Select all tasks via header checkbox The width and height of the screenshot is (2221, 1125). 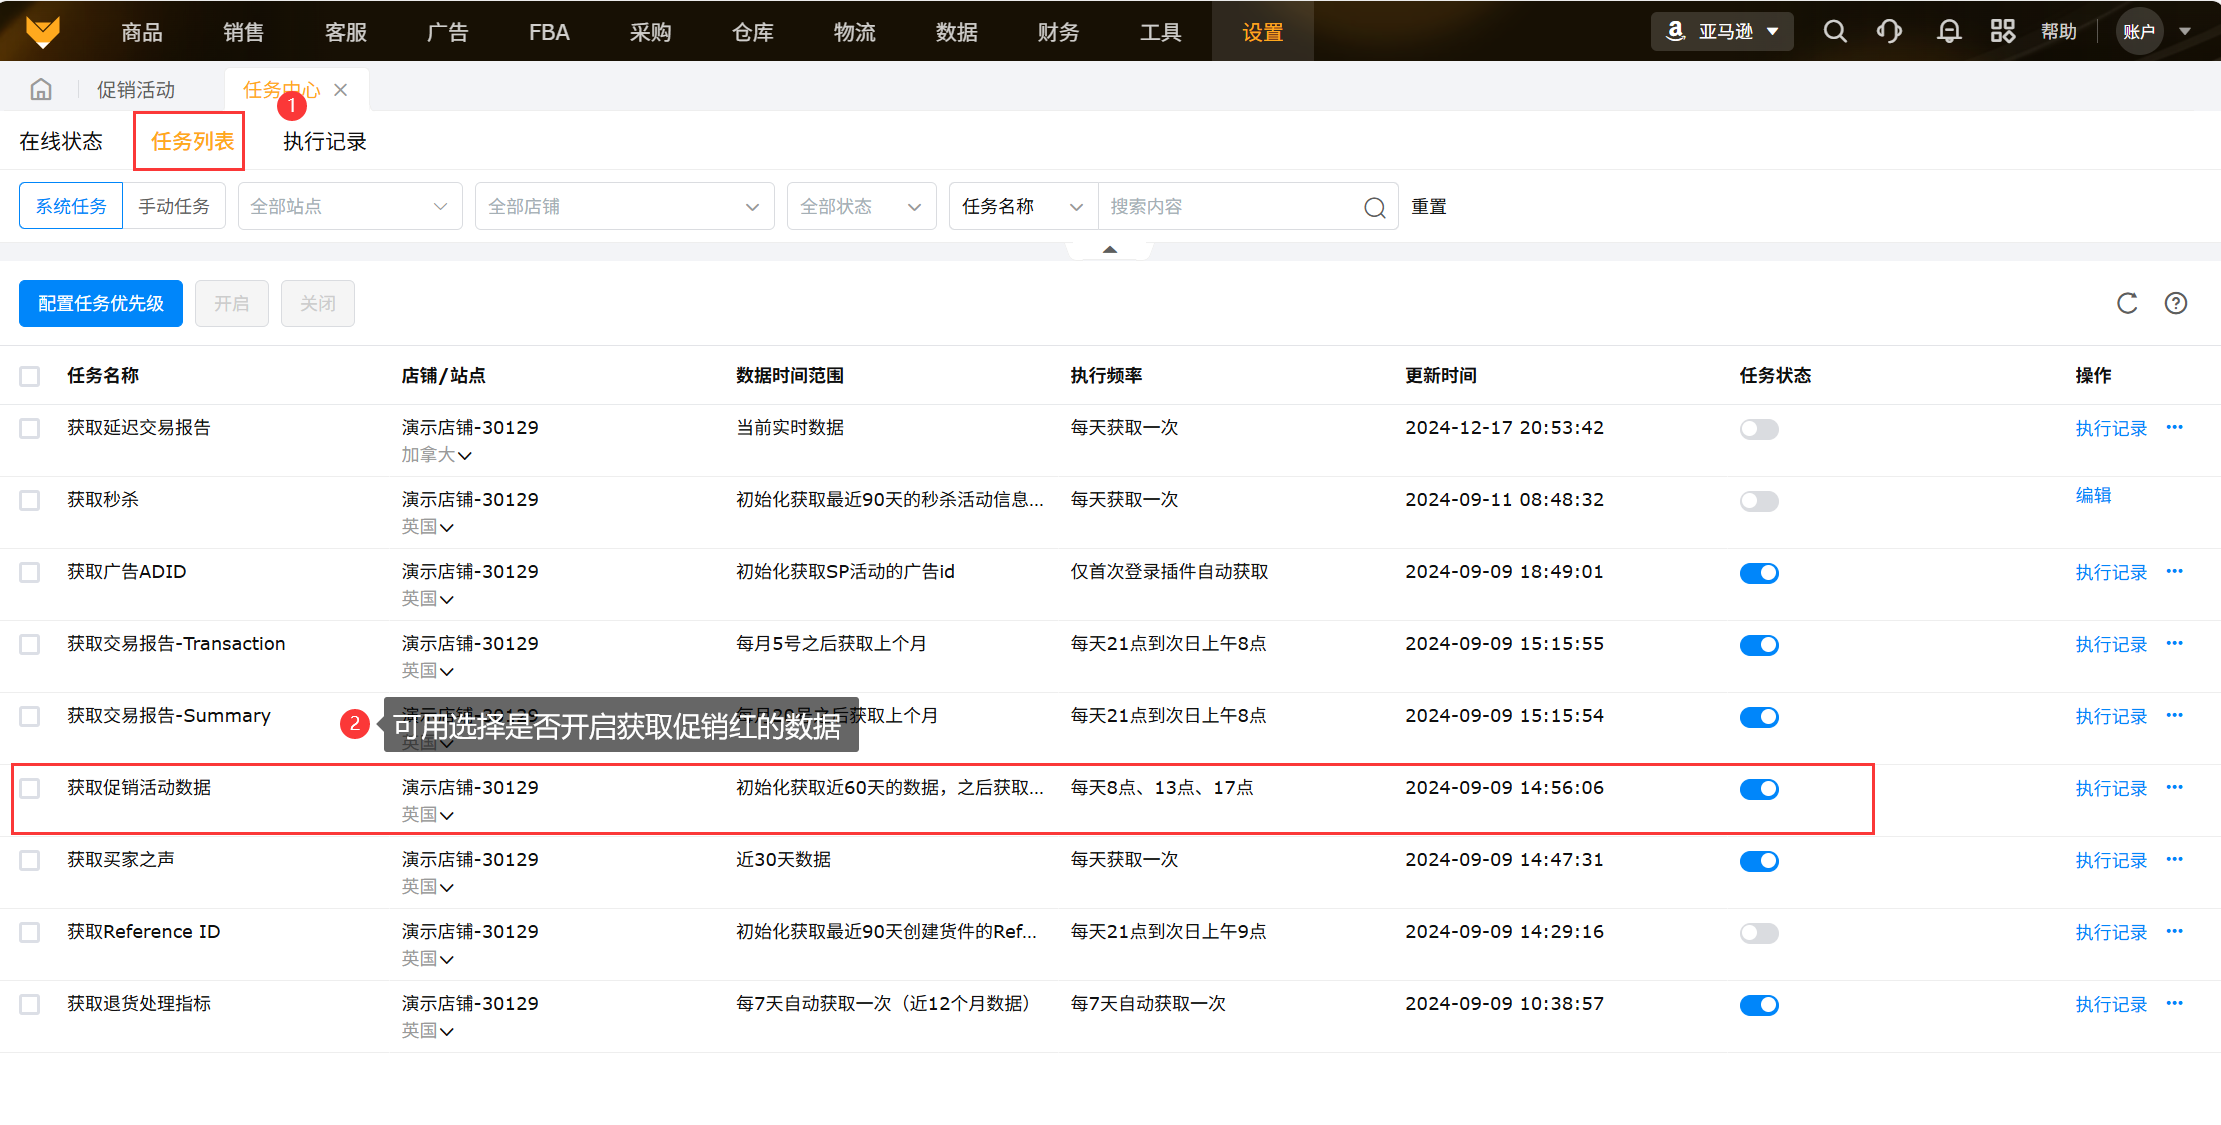point(30,376)
